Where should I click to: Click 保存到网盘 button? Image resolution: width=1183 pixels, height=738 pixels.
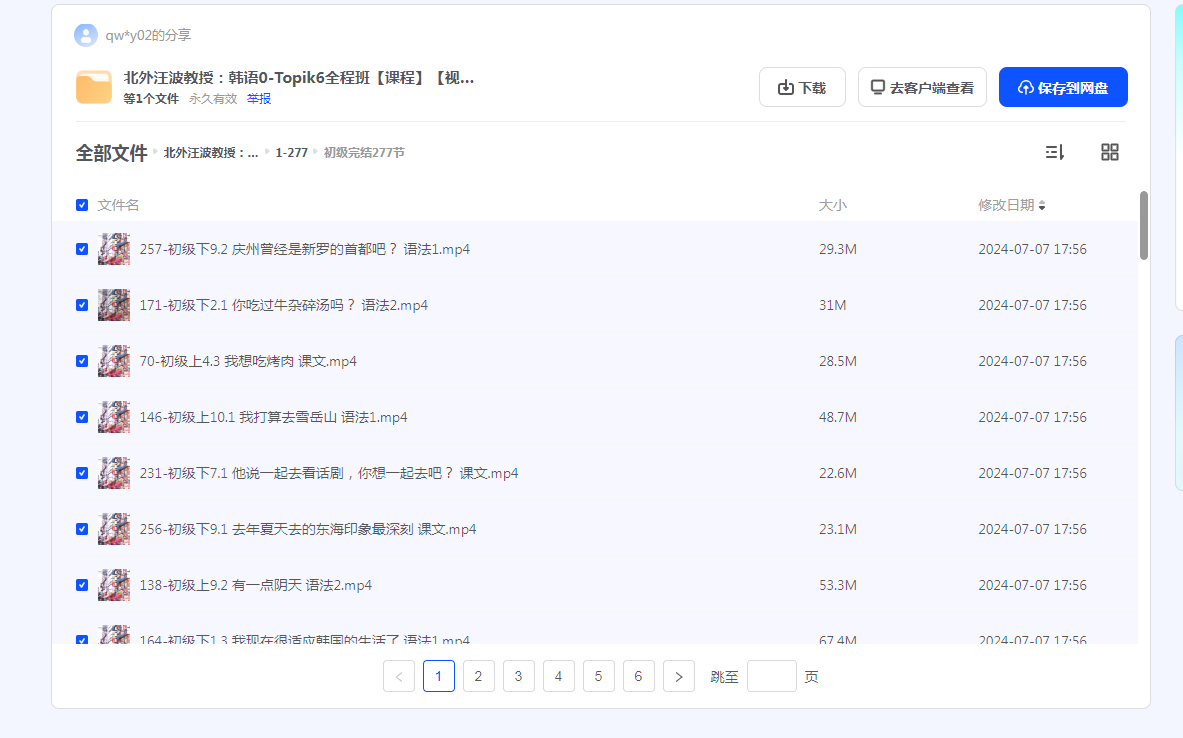pos(1062,87)
